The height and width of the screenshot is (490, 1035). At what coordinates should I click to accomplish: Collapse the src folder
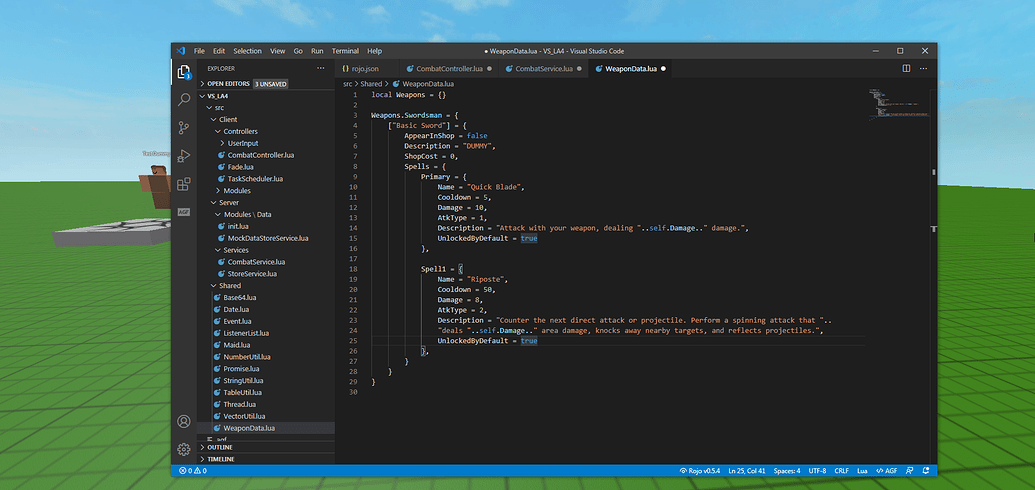coord(266,108)
